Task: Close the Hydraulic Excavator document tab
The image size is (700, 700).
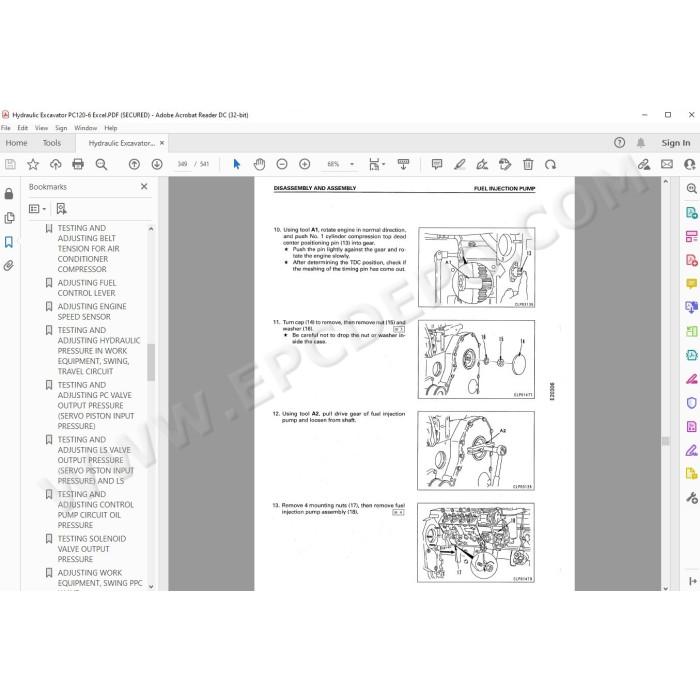Action: 162,143
